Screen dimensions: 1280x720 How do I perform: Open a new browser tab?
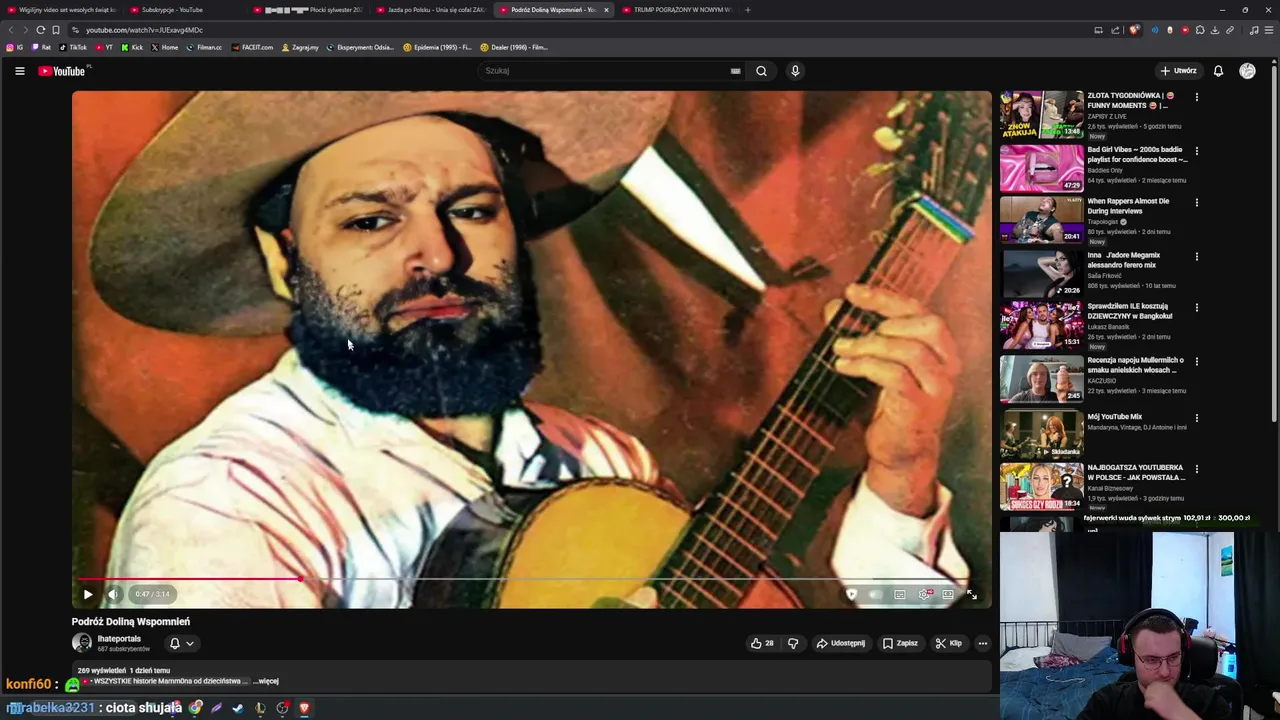tap(747, 10)
